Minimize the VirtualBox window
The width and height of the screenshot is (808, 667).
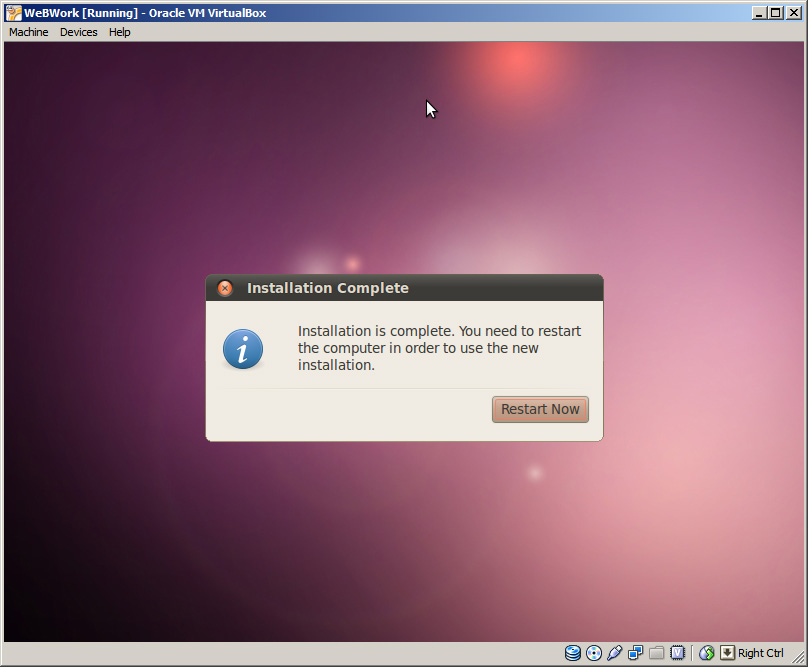(x=758, y=13)
